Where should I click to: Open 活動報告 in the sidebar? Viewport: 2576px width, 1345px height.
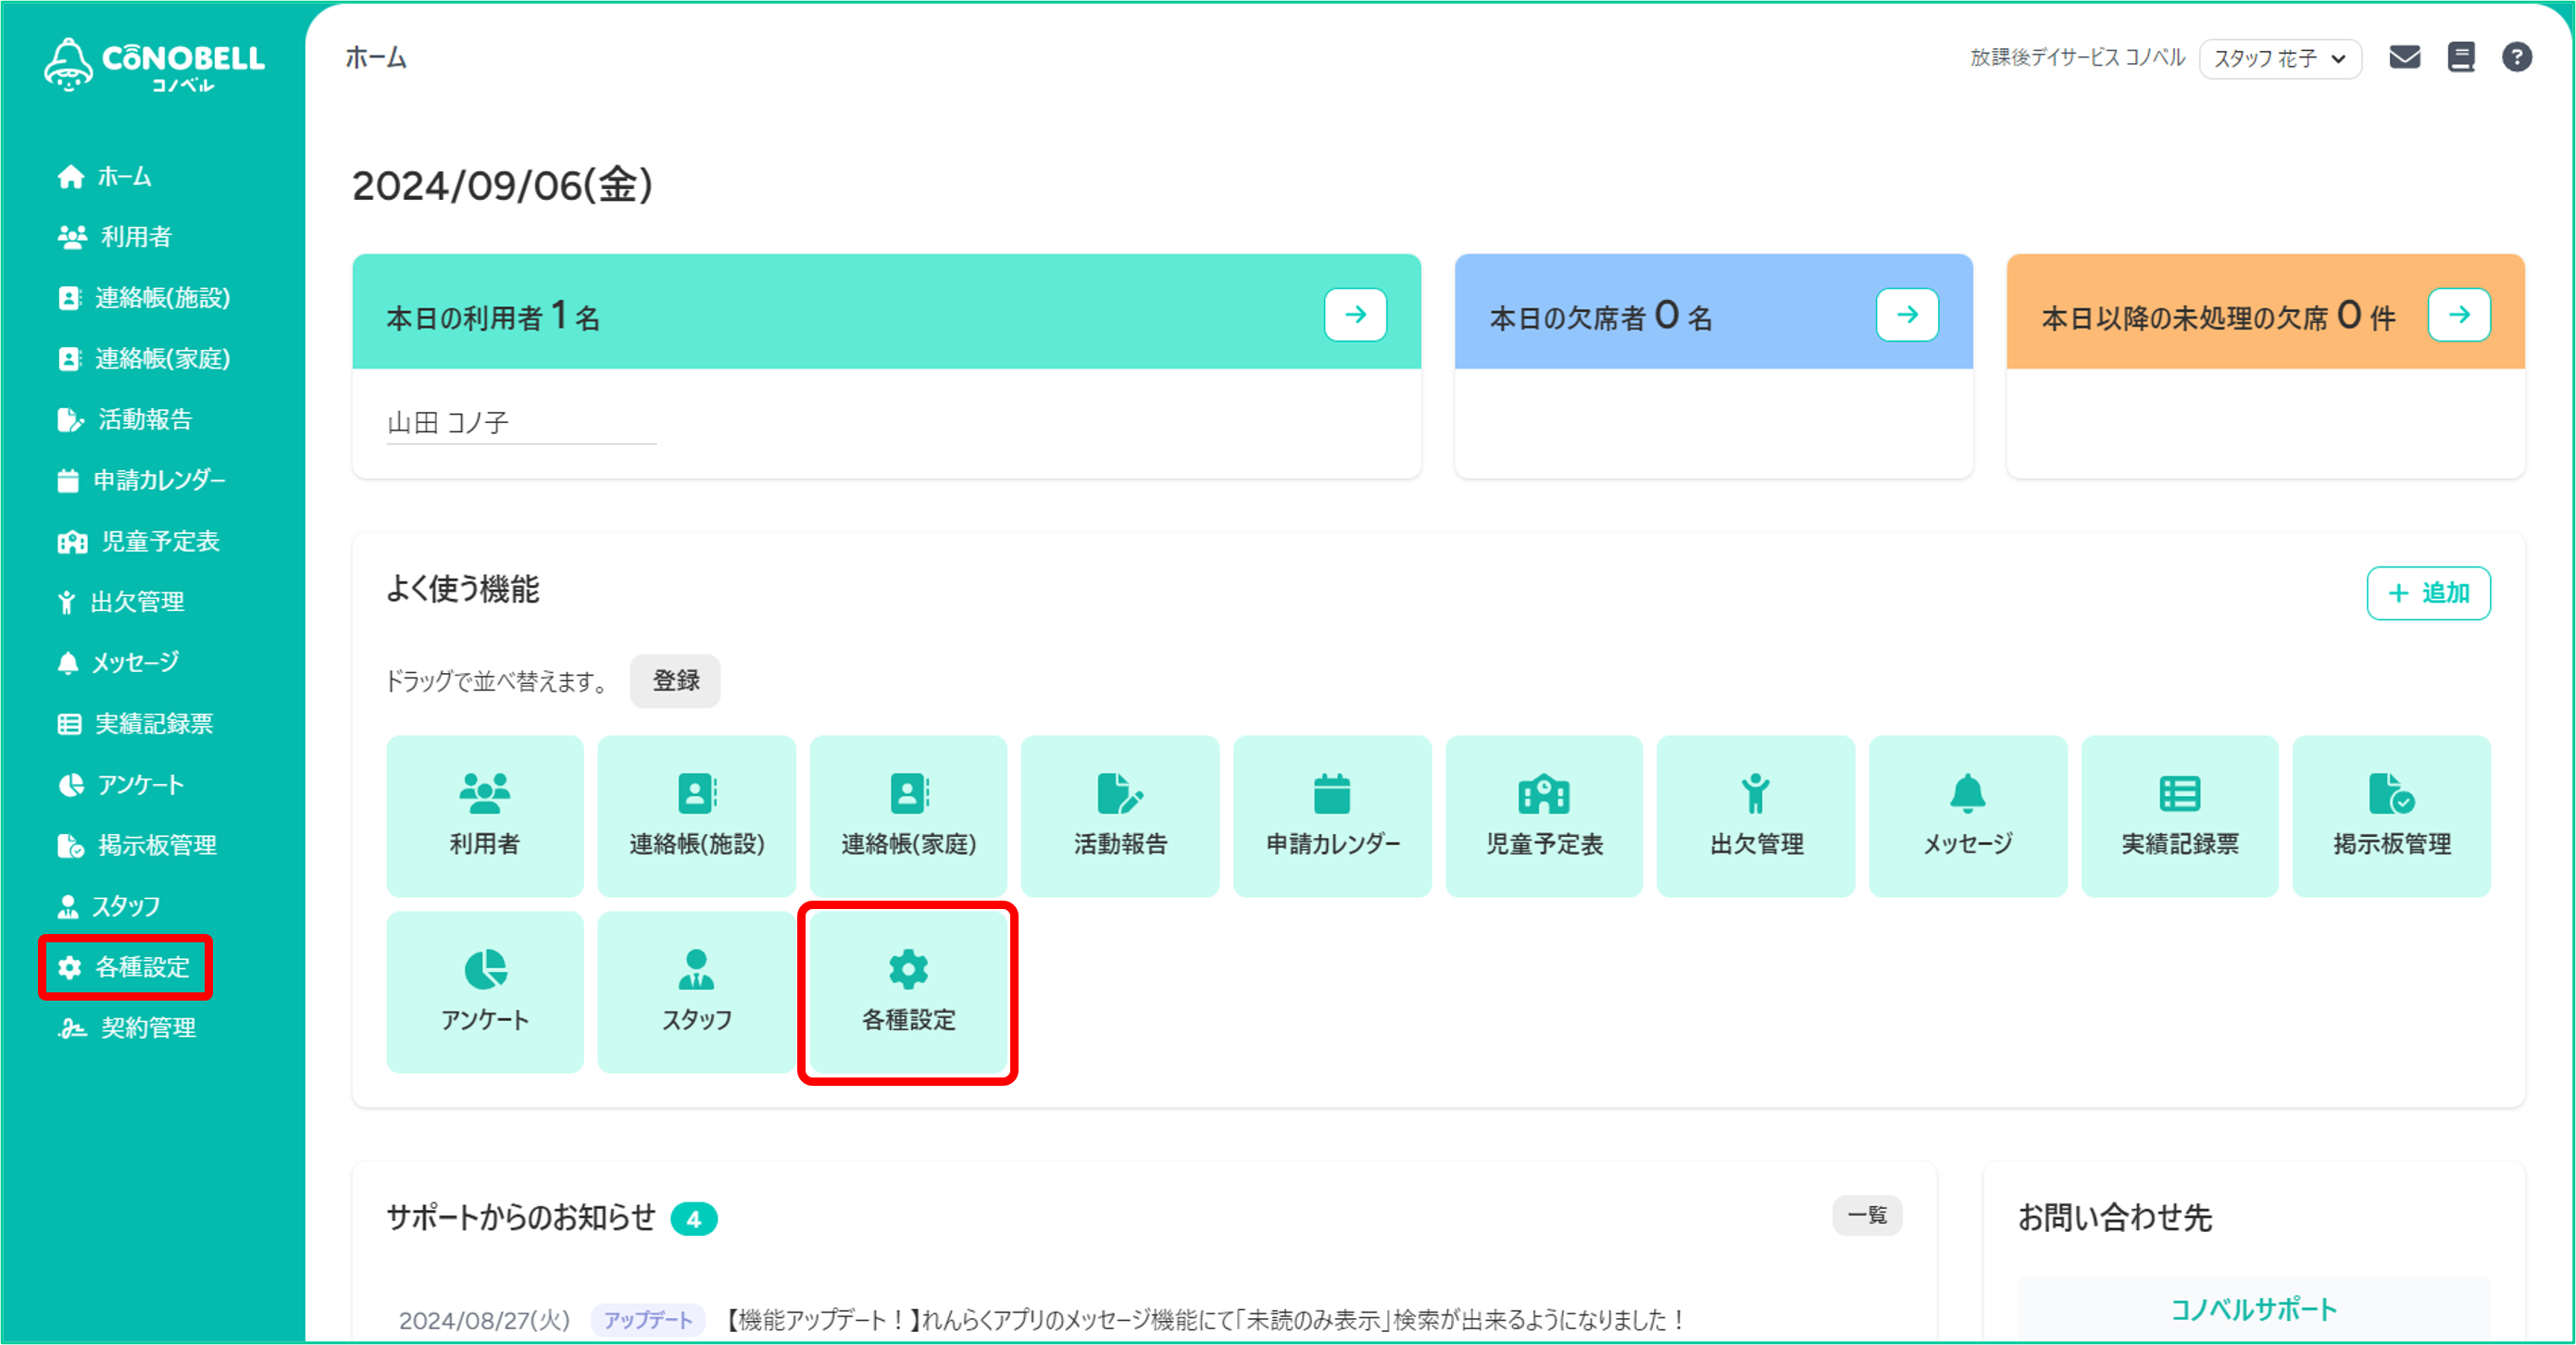point(125,419)
